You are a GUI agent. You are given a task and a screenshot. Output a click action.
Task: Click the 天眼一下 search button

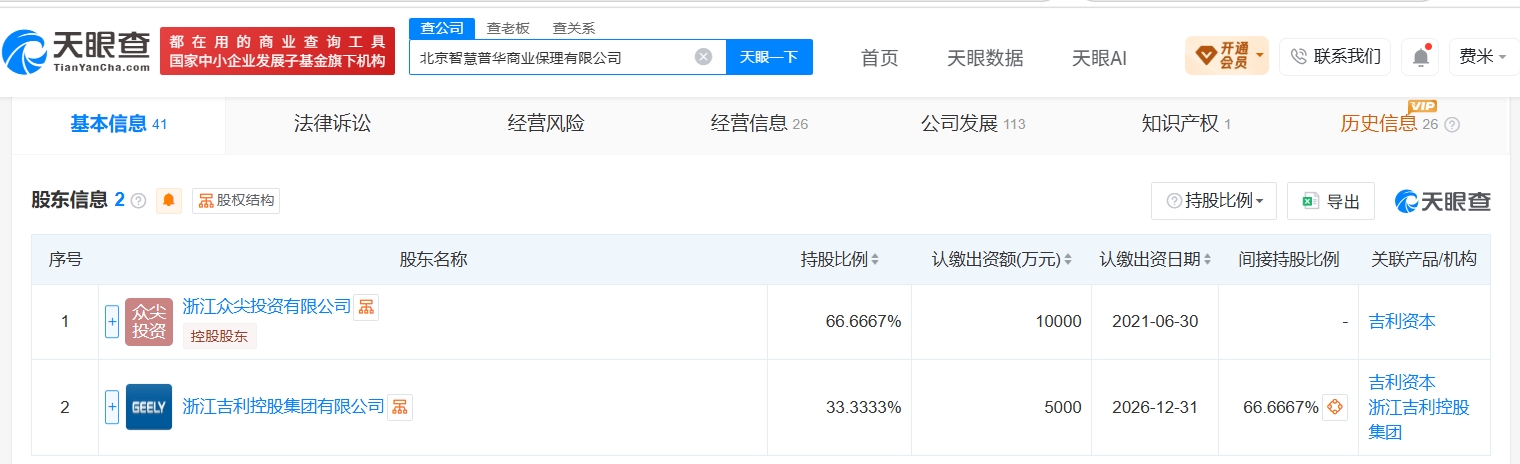pos(769,57)
